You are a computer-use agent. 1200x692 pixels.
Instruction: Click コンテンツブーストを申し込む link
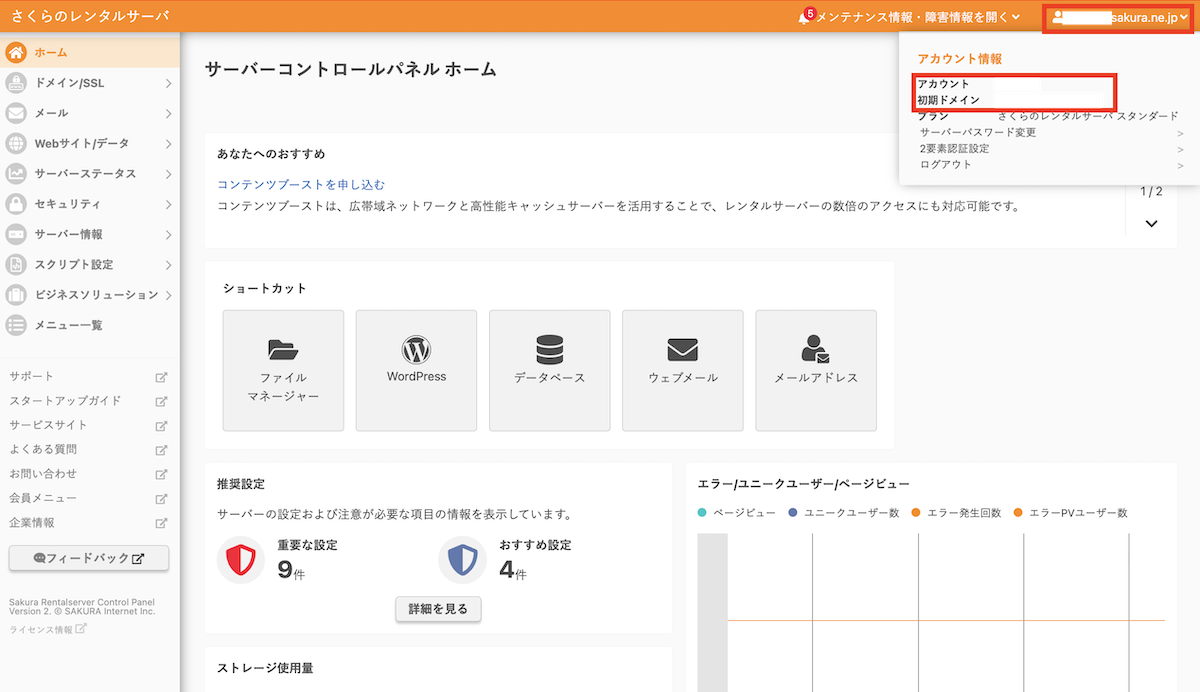click(x=301, y=184)
